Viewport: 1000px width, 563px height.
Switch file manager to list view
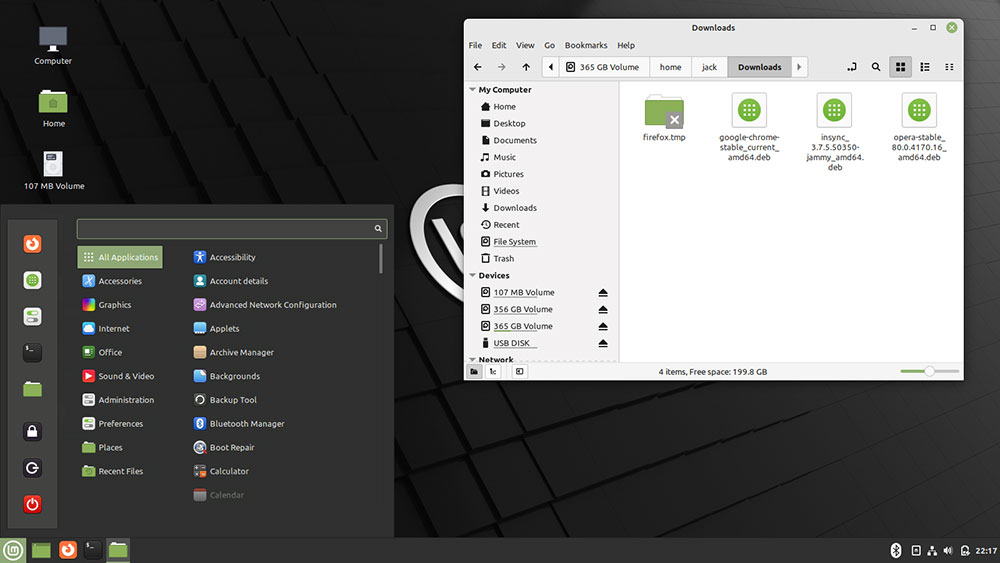[925, 67]
